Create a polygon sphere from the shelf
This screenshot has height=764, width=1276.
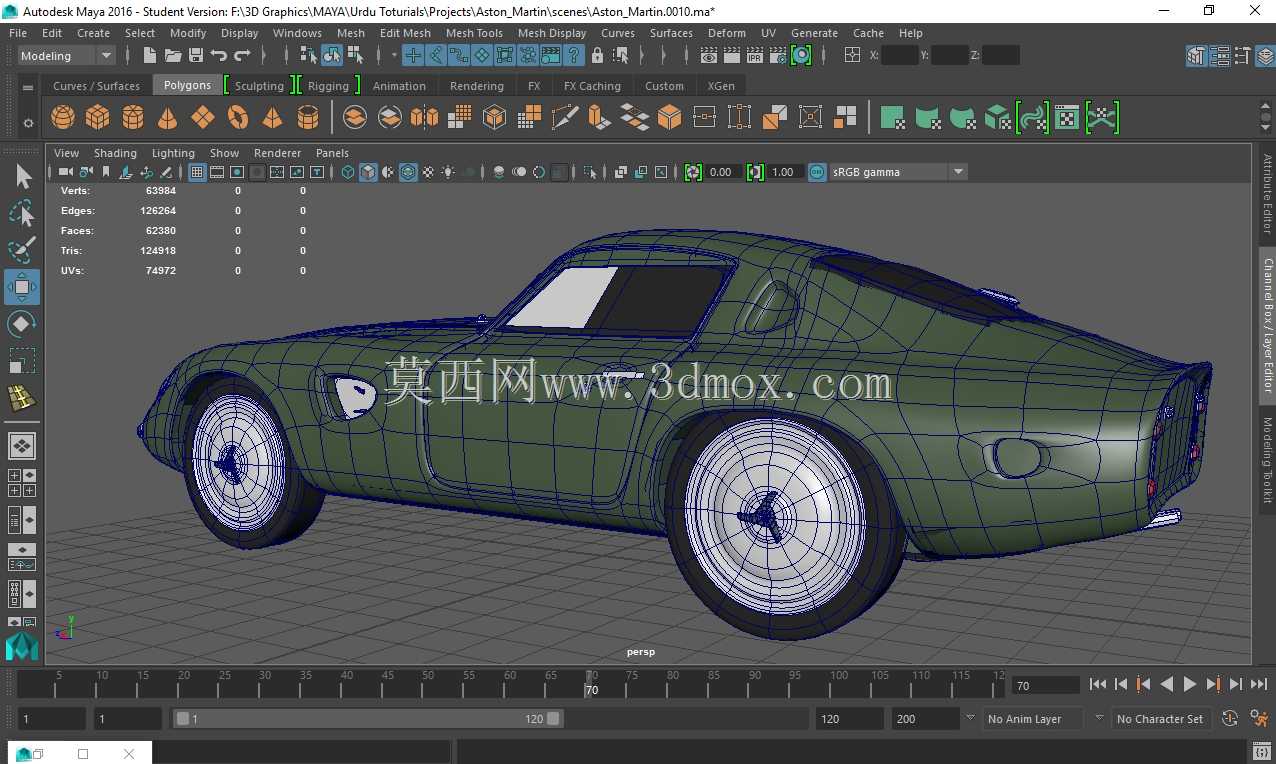click(63, 118)
